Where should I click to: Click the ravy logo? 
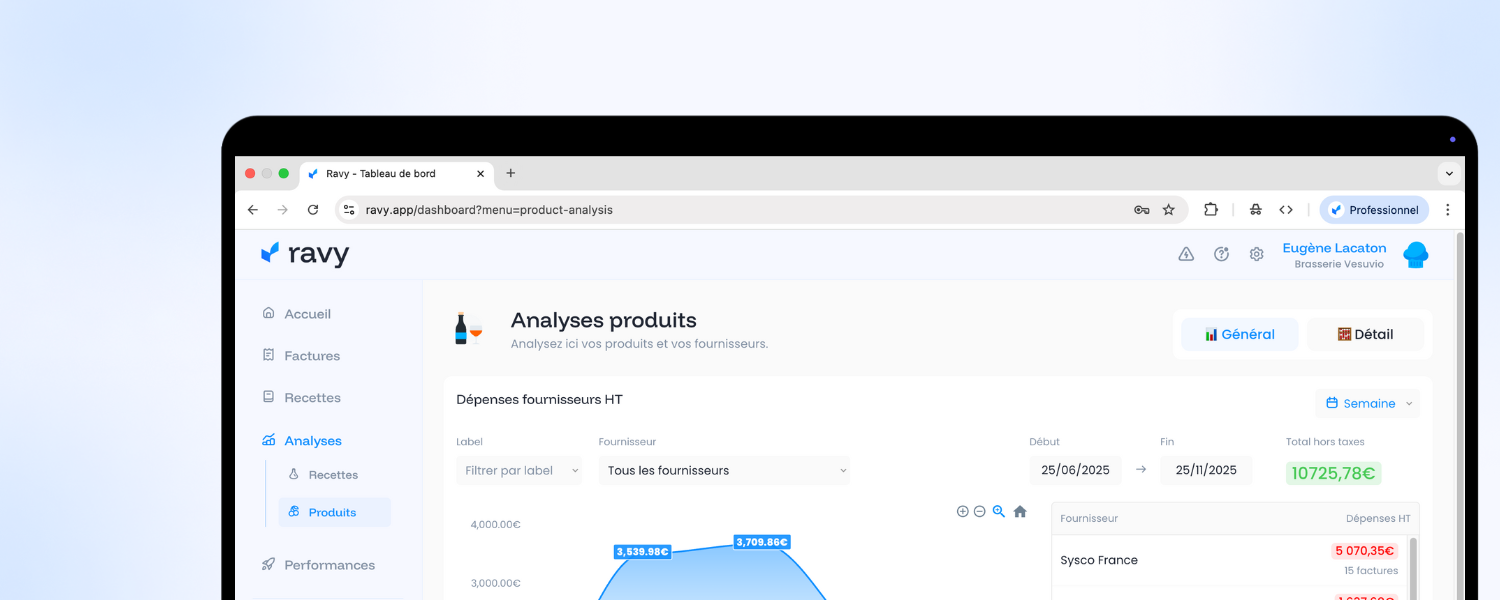(x=305, y=254)
